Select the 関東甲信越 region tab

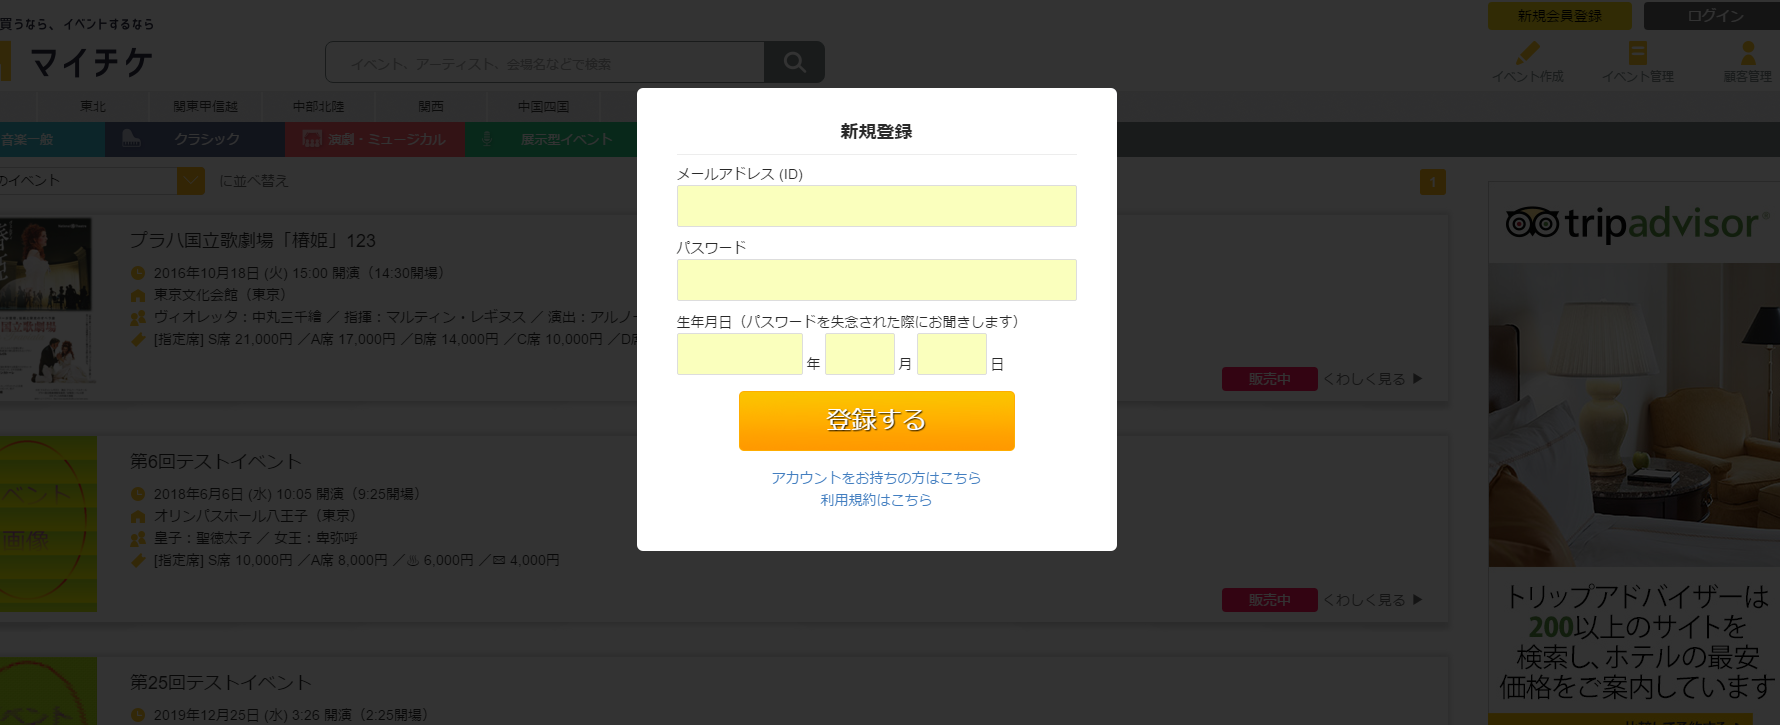coord(205,106)
